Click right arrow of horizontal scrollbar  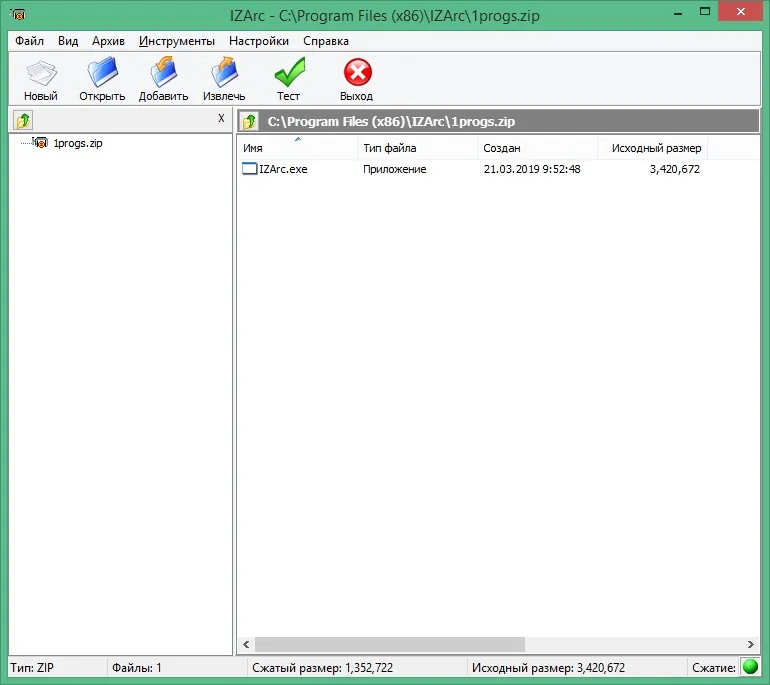click(x=750, y=644)
